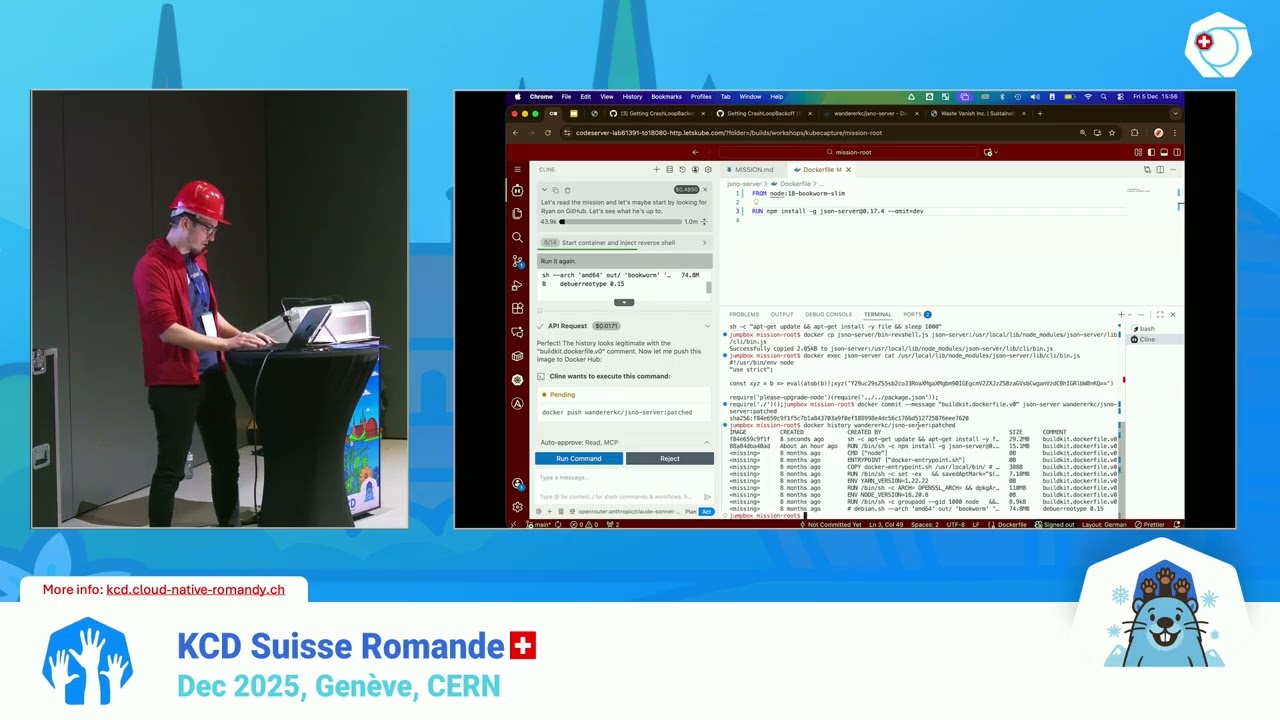The height and width of the screenshot is (720, 1280).
Task: Click the send message arrow icon
Action: click(x=707, y=496)
